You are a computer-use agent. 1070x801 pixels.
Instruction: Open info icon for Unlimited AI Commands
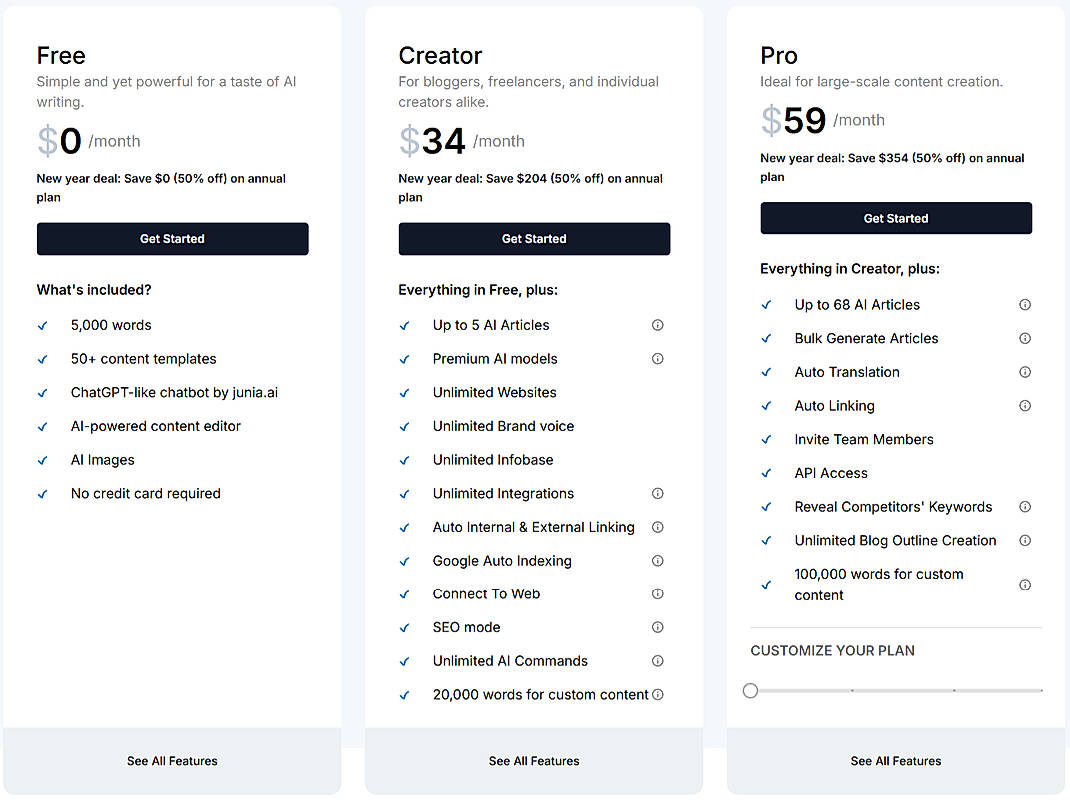click(x=657, y=661)
